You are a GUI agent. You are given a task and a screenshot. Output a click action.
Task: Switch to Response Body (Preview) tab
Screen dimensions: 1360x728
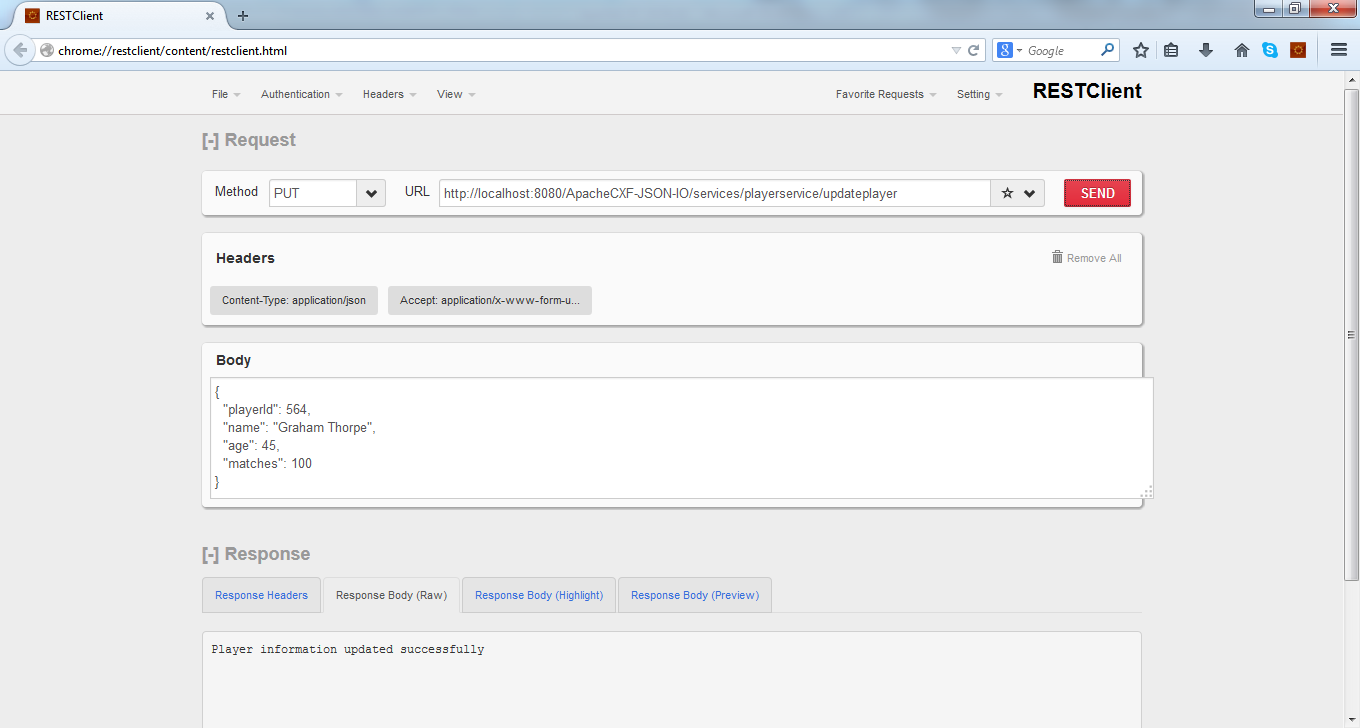click(695, 595)
